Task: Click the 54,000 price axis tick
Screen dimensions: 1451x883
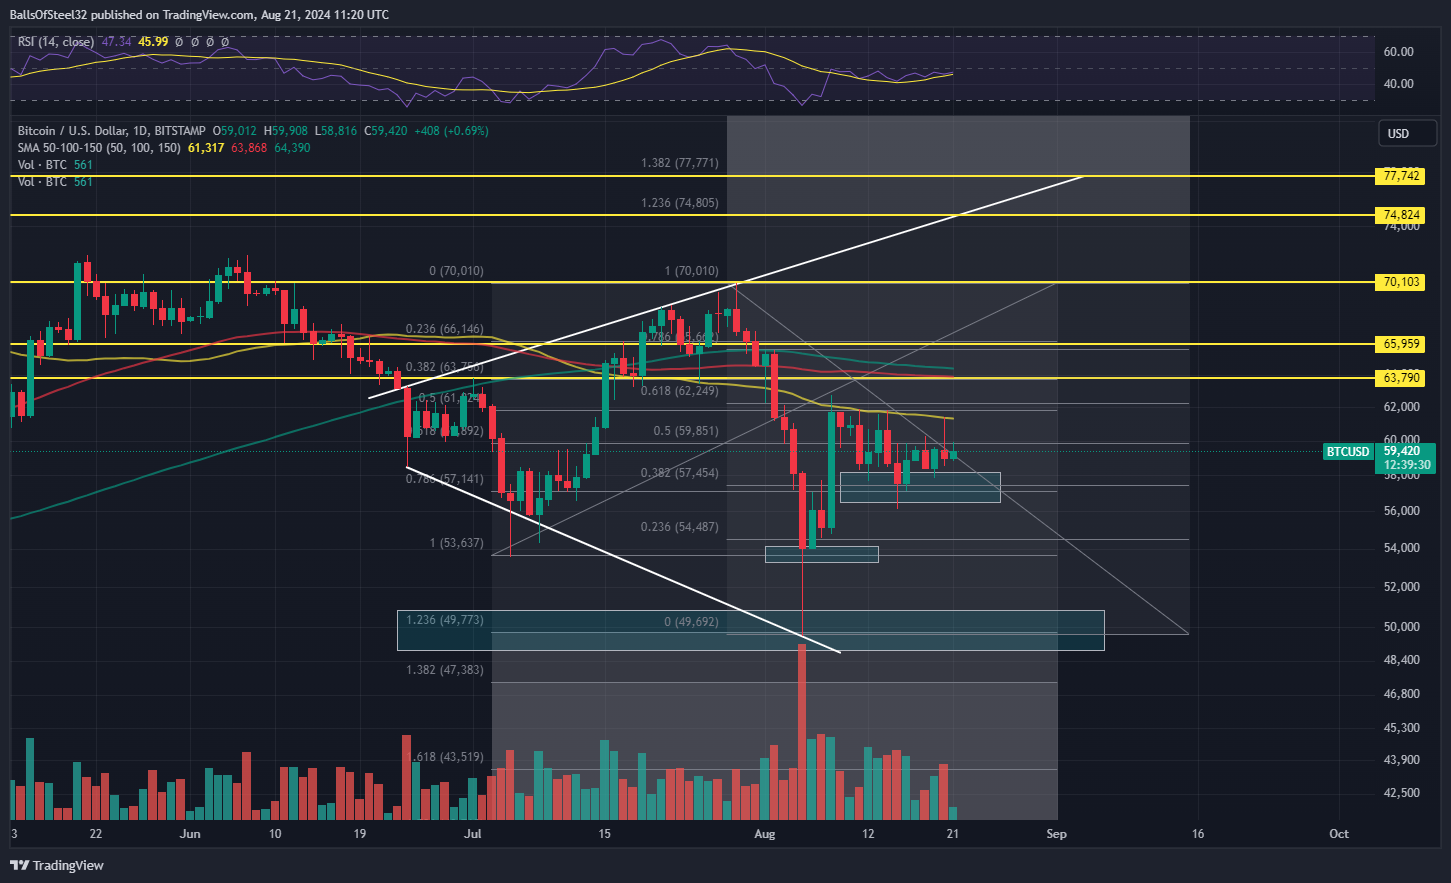Action: (1402, 548)
